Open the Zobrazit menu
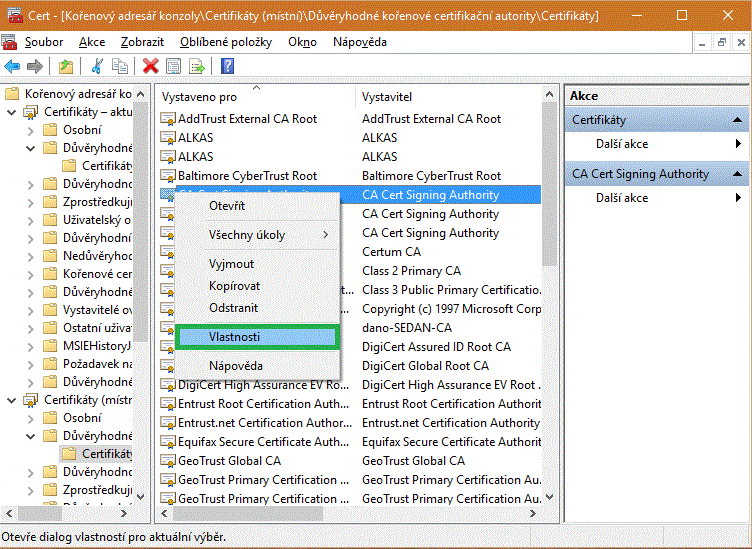 pyautogui.click(x=142, y=42)
